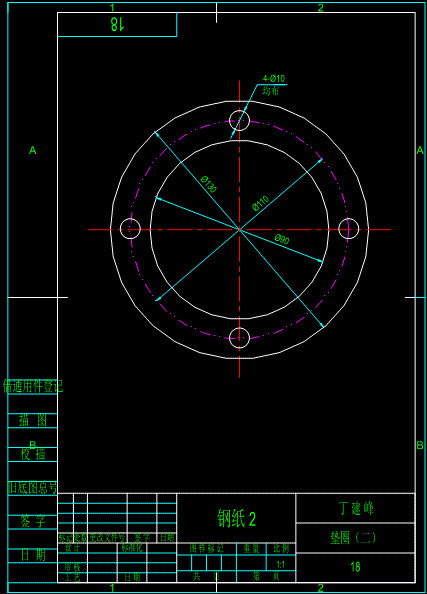The width and height of the screenshot is (427, 594).
Task: Click the 校描 label in margin
Action: point(33,454)
